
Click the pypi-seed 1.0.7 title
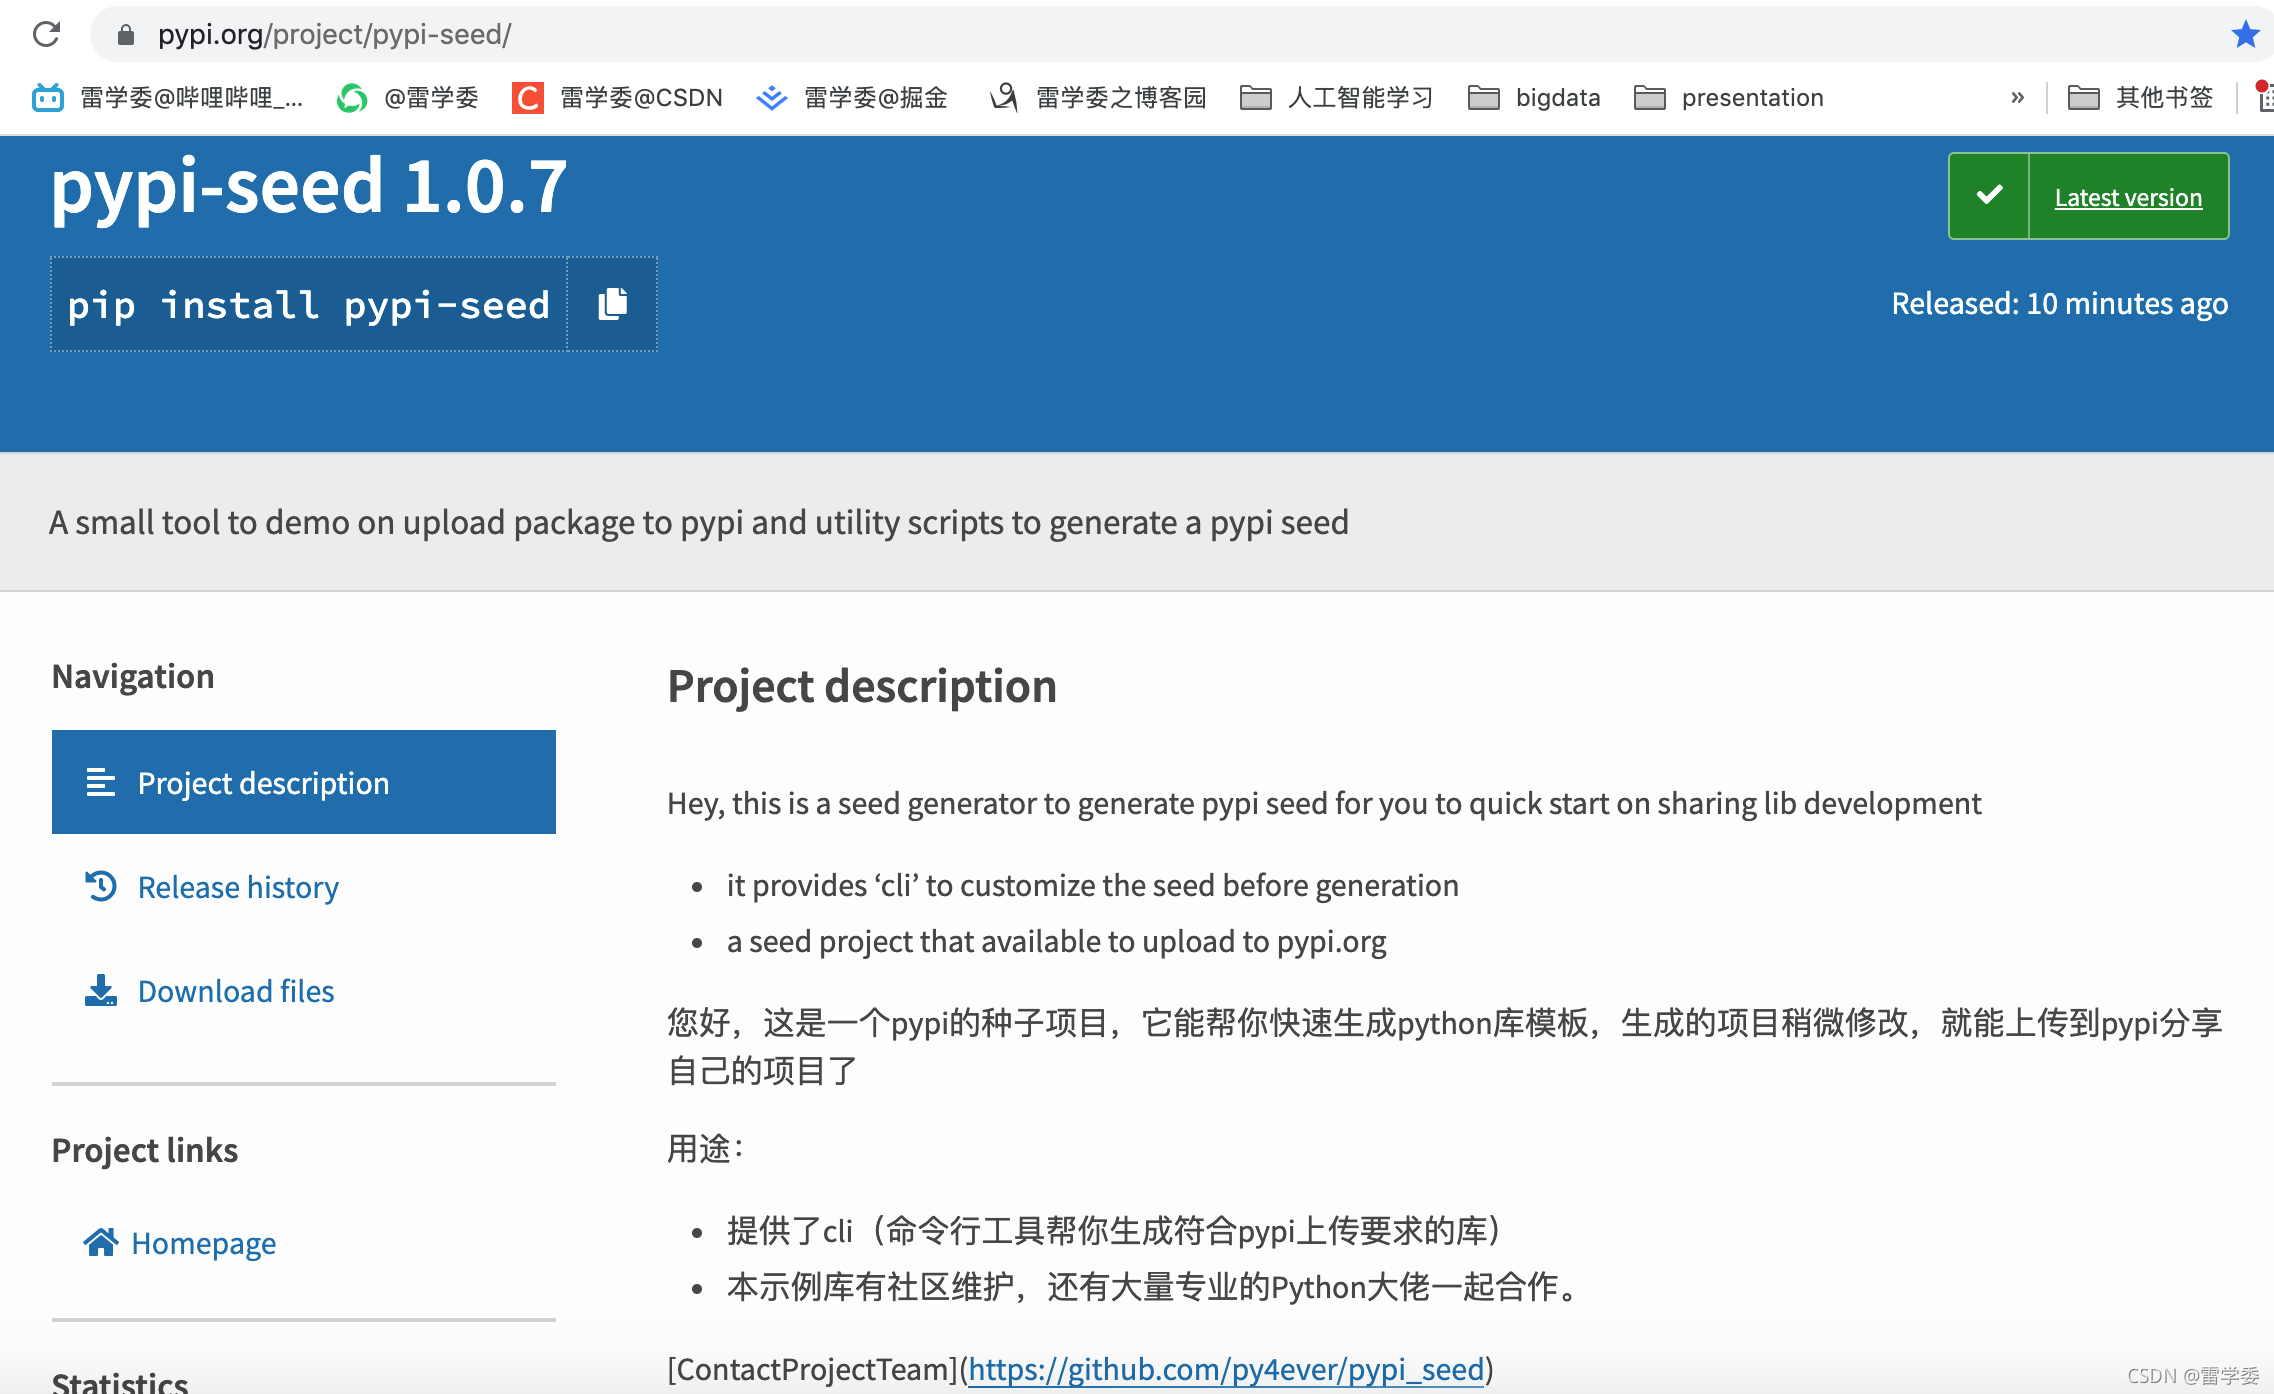309,187
